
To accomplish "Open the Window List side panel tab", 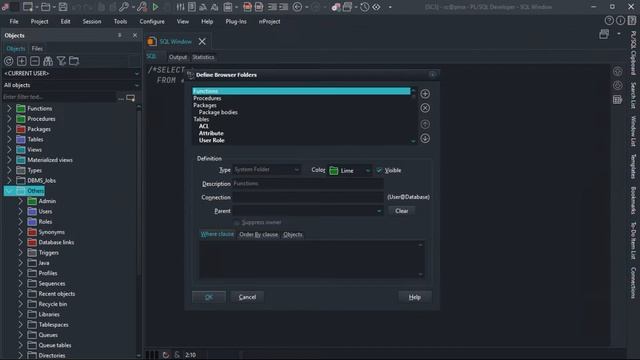I will click(633, 131).
